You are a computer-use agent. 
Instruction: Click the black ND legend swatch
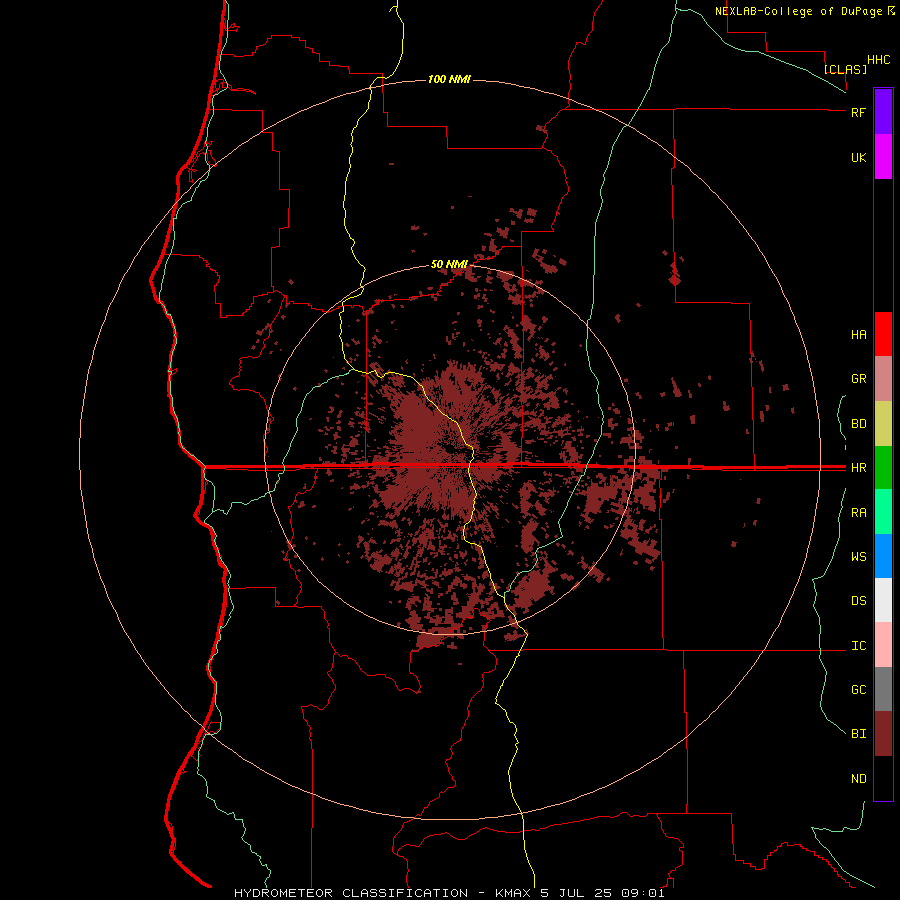tap(883, 778)
